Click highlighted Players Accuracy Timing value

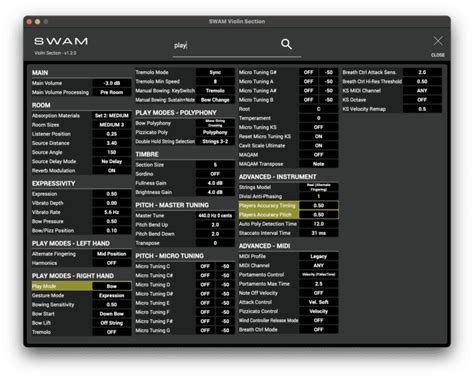(x=319, y=205)
